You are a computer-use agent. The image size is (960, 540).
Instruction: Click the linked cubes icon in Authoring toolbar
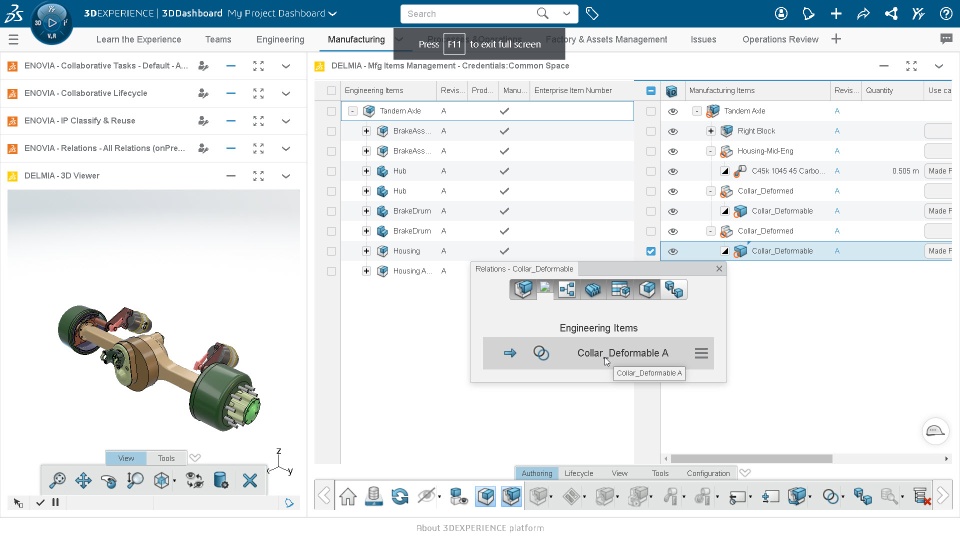click(x=863, y=497)
